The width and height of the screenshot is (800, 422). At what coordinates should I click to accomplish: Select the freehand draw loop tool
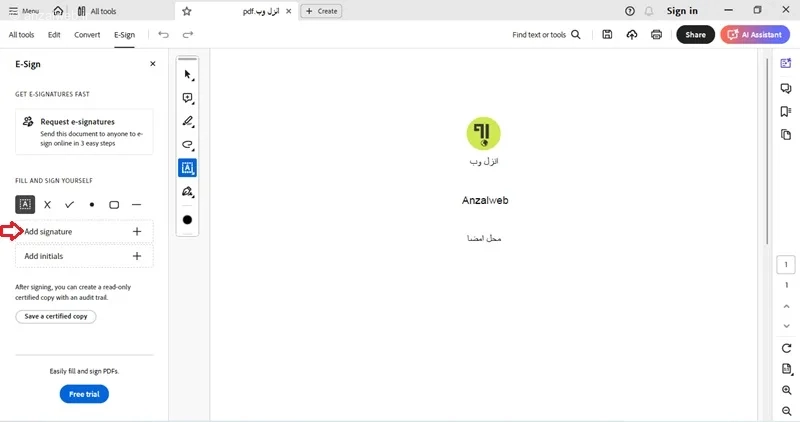coord(188,145)
